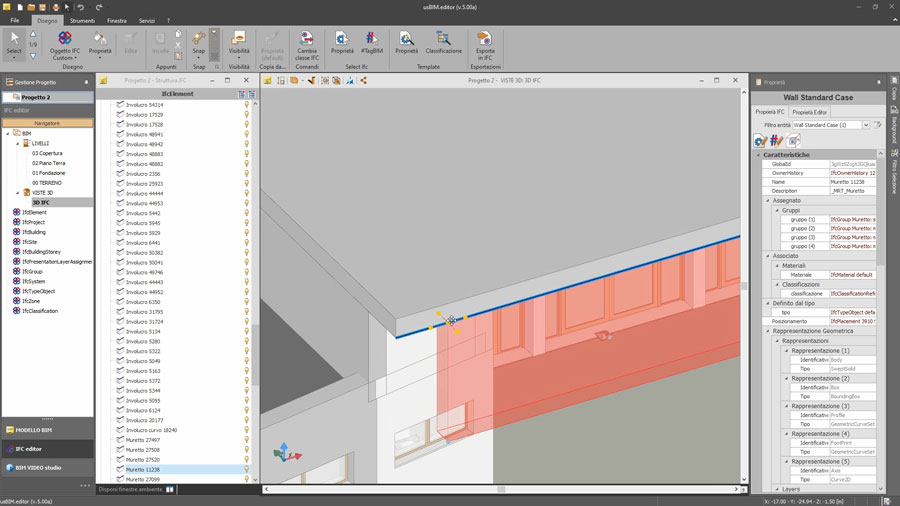Collapse the Gruppi group
Image resolution: width=900 pixels, height=506 pixels.
click(x=777, y=211)
